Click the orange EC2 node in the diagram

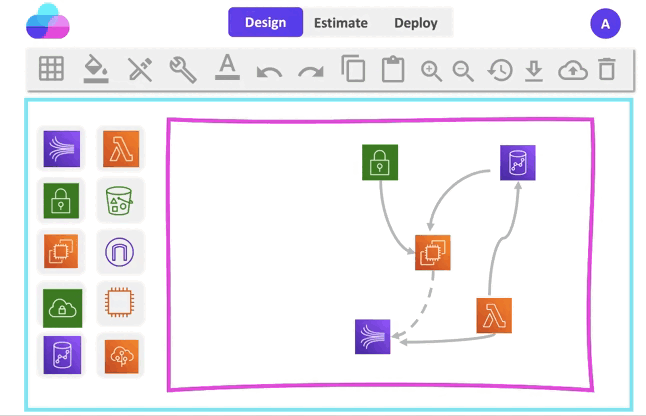click(433, 252)
